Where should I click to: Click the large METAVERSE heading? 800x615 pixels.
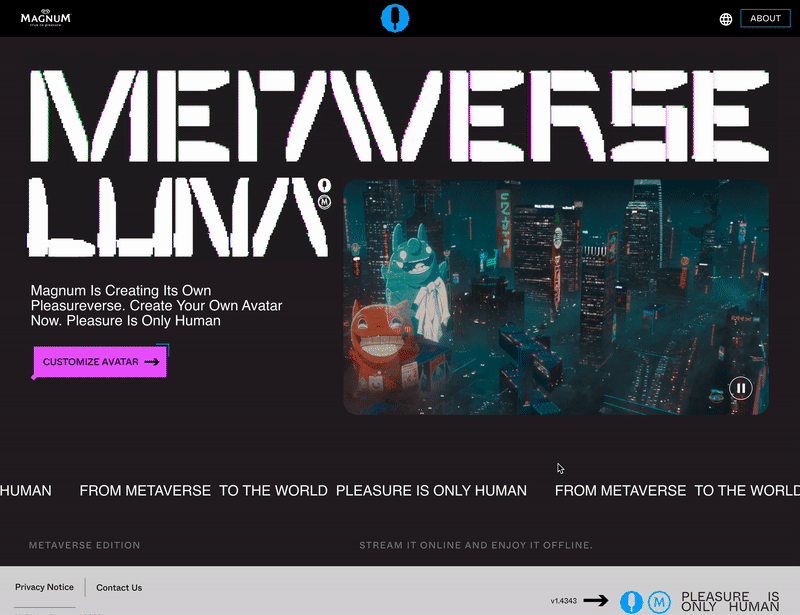coord(399,116)
